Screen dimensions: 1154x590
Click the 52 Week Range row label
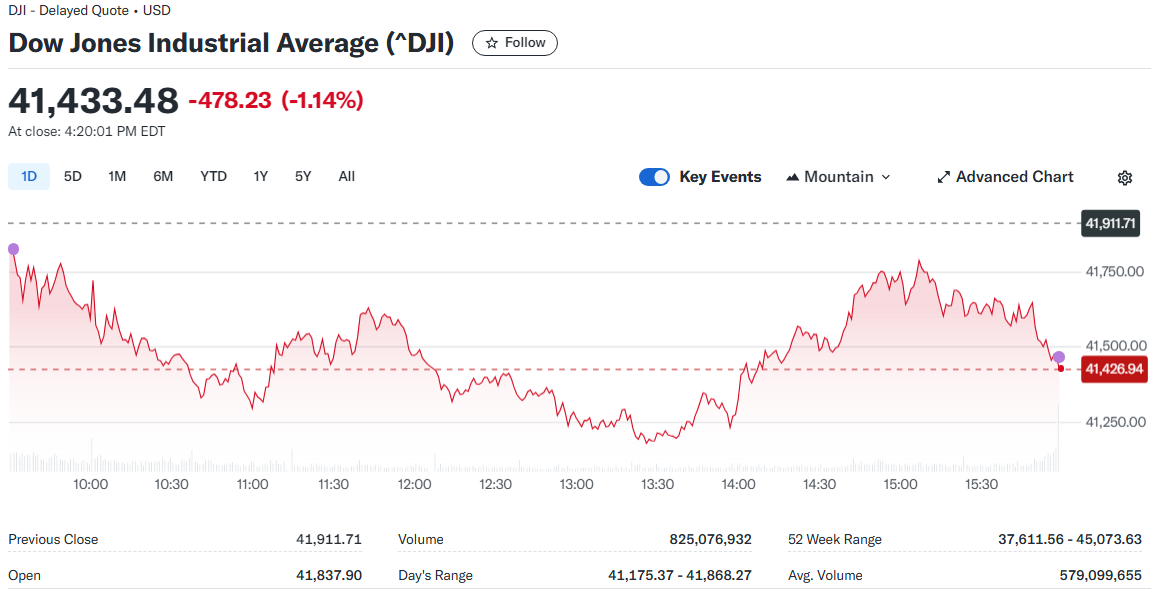click(x=835, y=539)
